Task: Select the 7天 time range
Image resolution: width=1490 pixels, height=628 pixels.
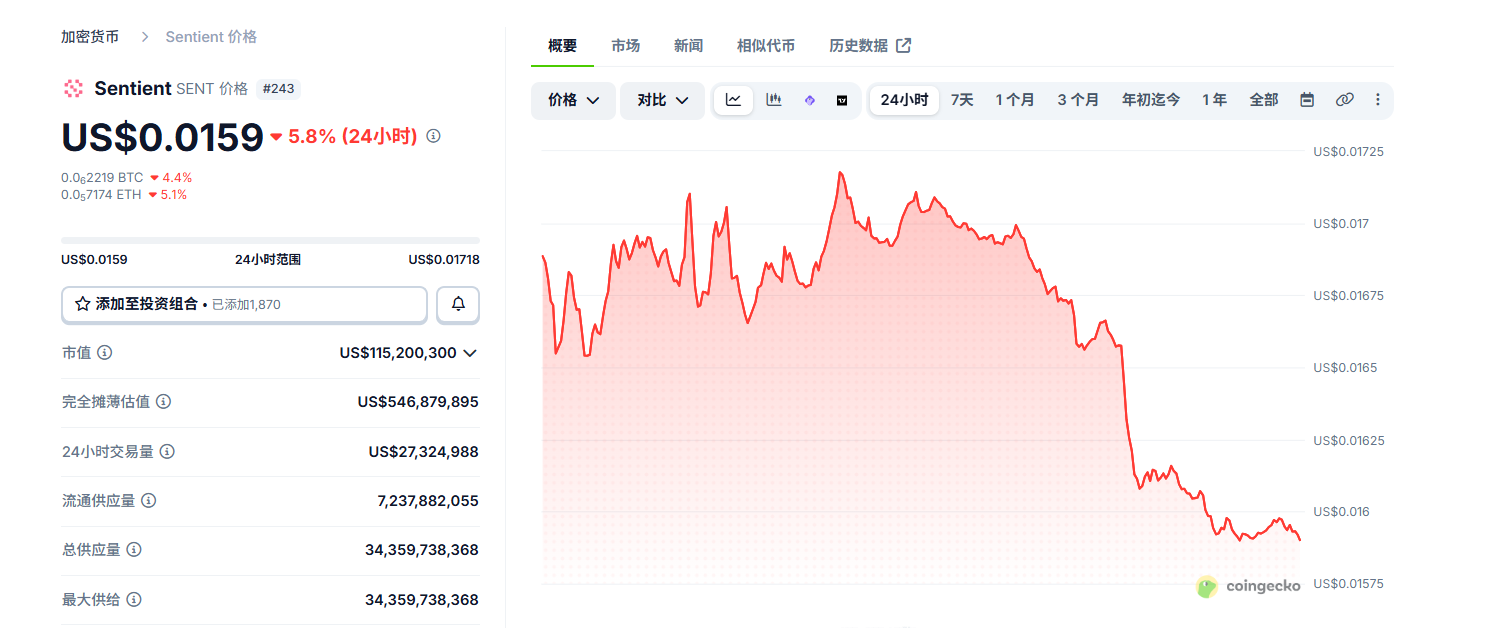Action: (x=962, y=100)
